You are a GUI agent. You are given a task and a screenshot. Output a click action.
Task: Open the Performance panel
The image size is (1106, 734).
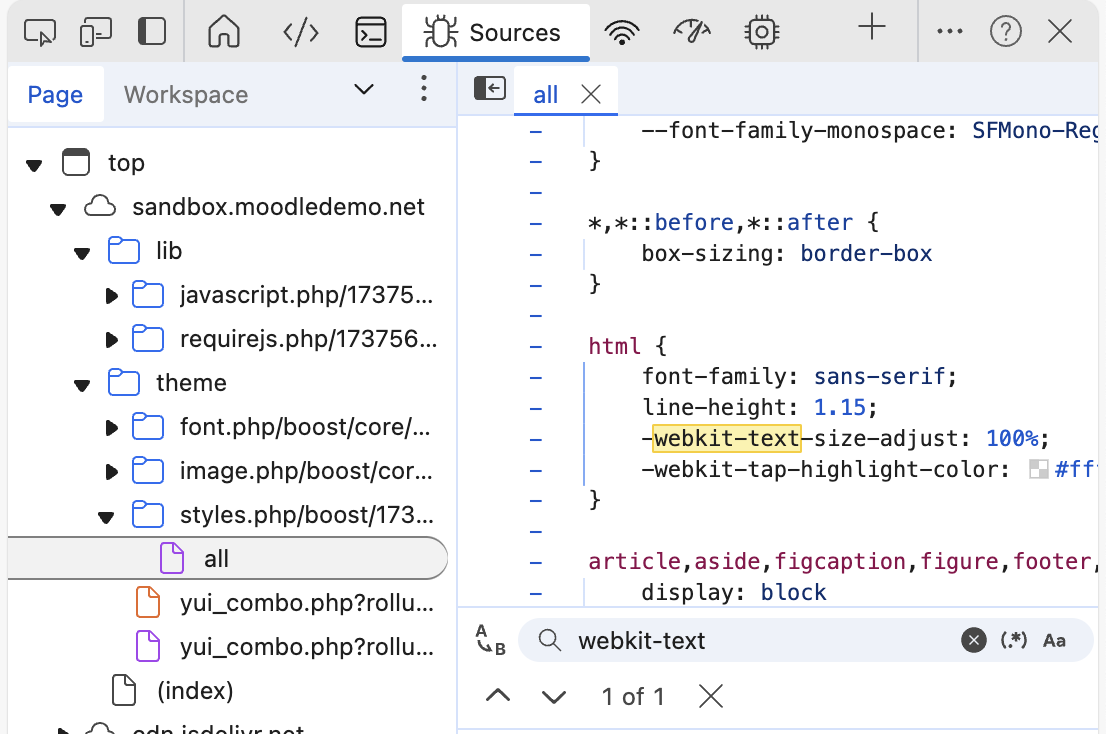pos(692,32)
